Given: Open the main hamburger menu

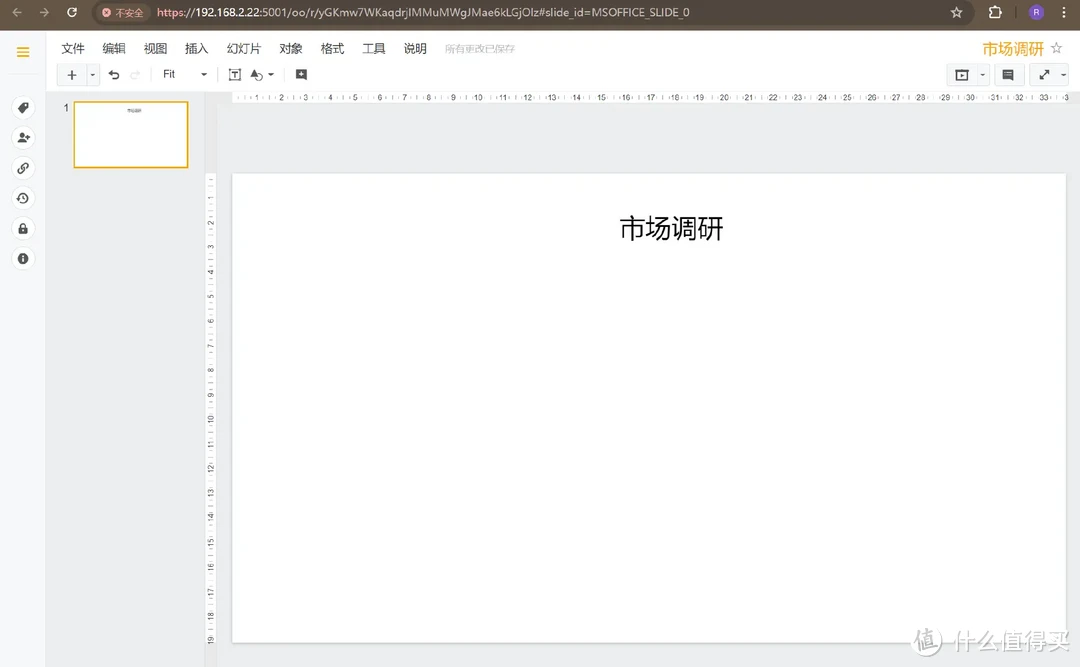Looking at the screenshot, I should point(22,50).
